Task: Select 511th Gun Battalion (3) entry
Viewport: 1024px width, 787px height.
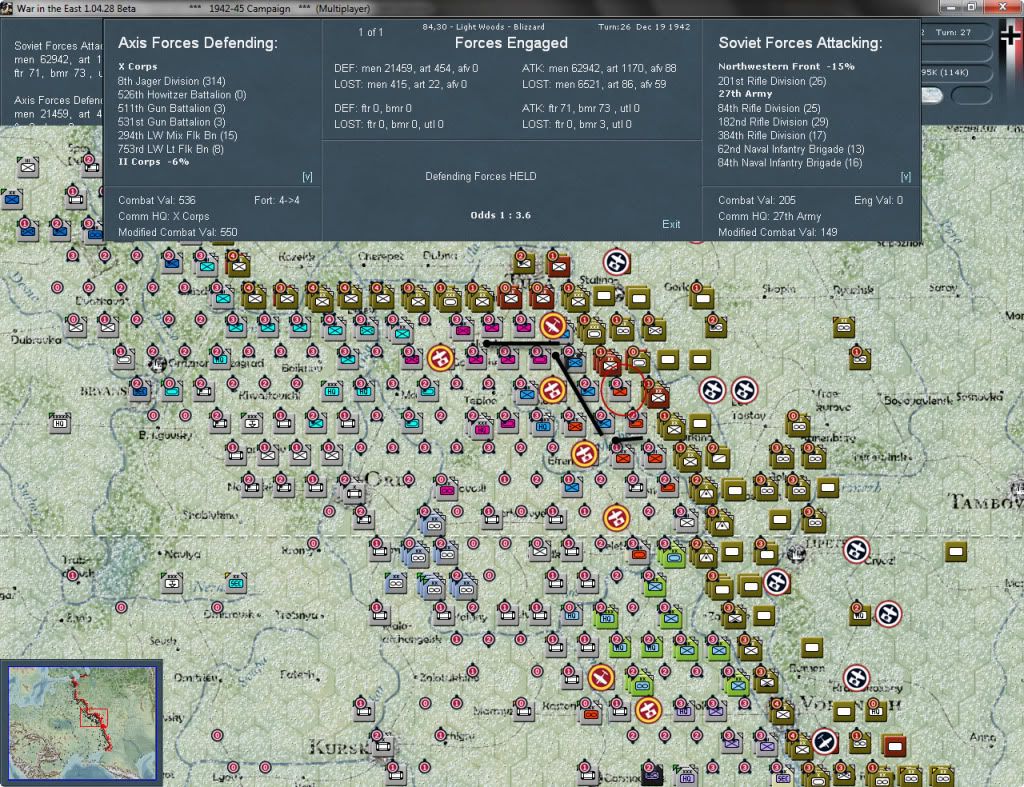Action: 171,108
